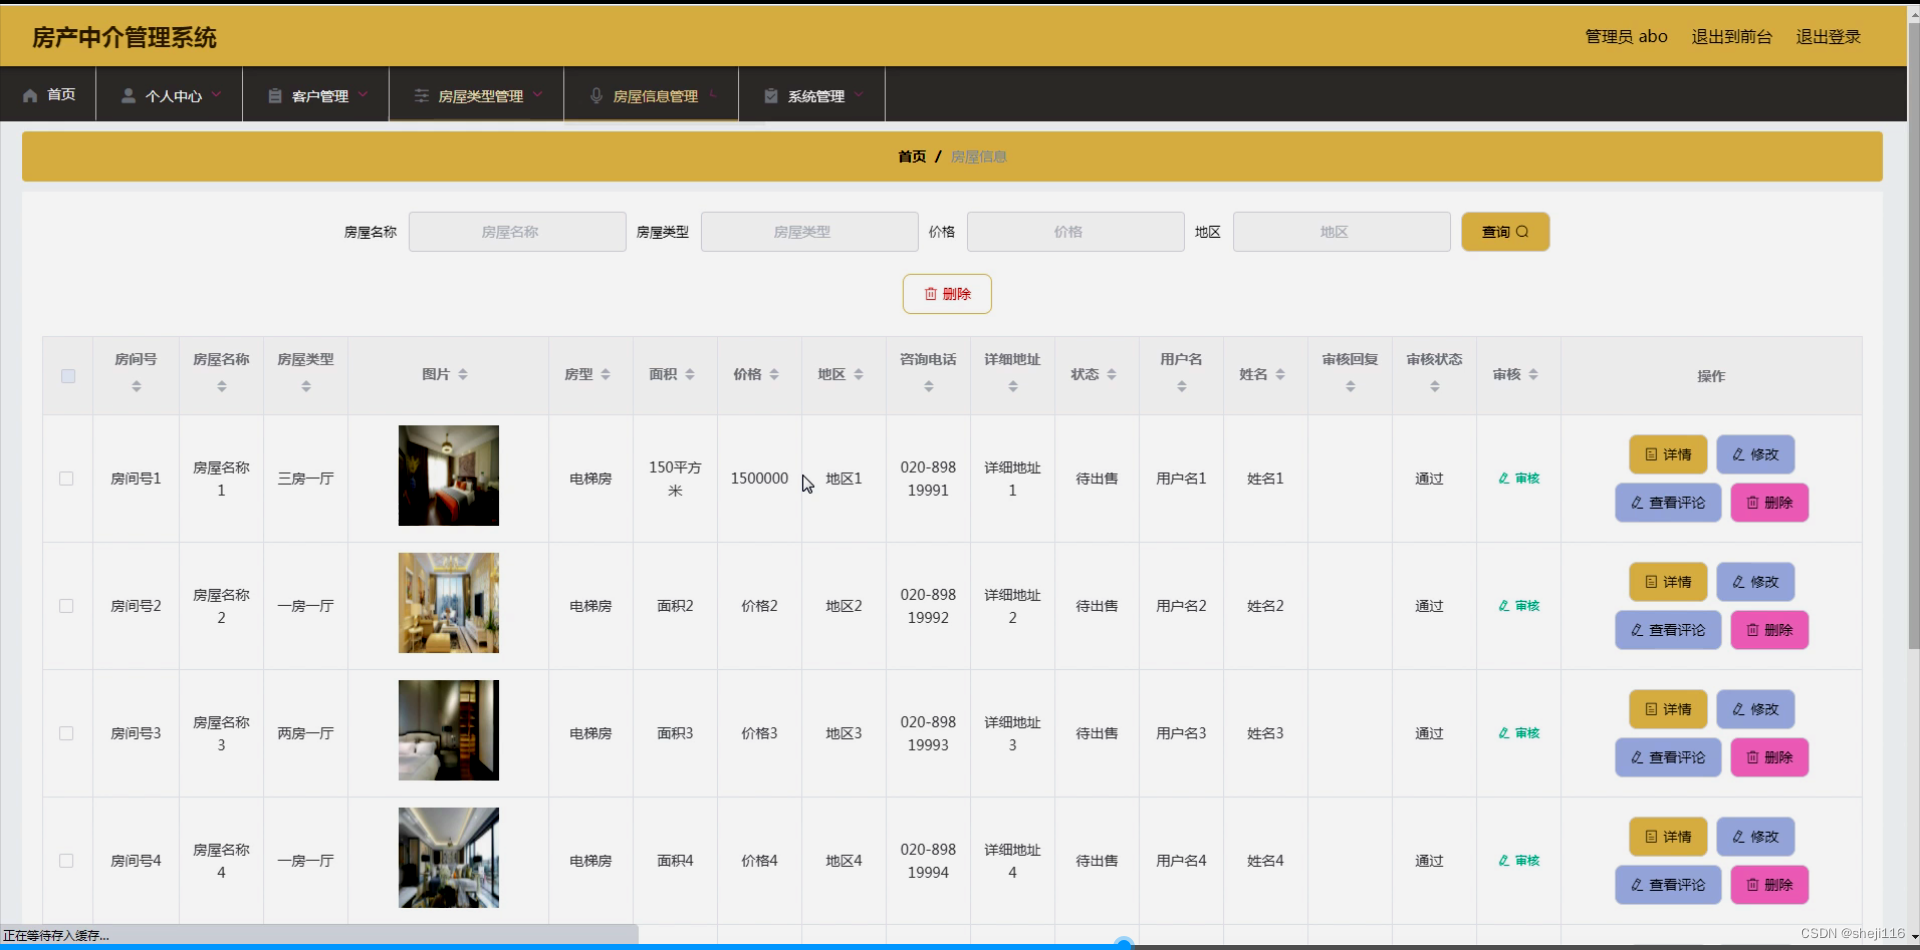
Task: Select 退出登录 in the top bar
Action: coord(1828,37)
